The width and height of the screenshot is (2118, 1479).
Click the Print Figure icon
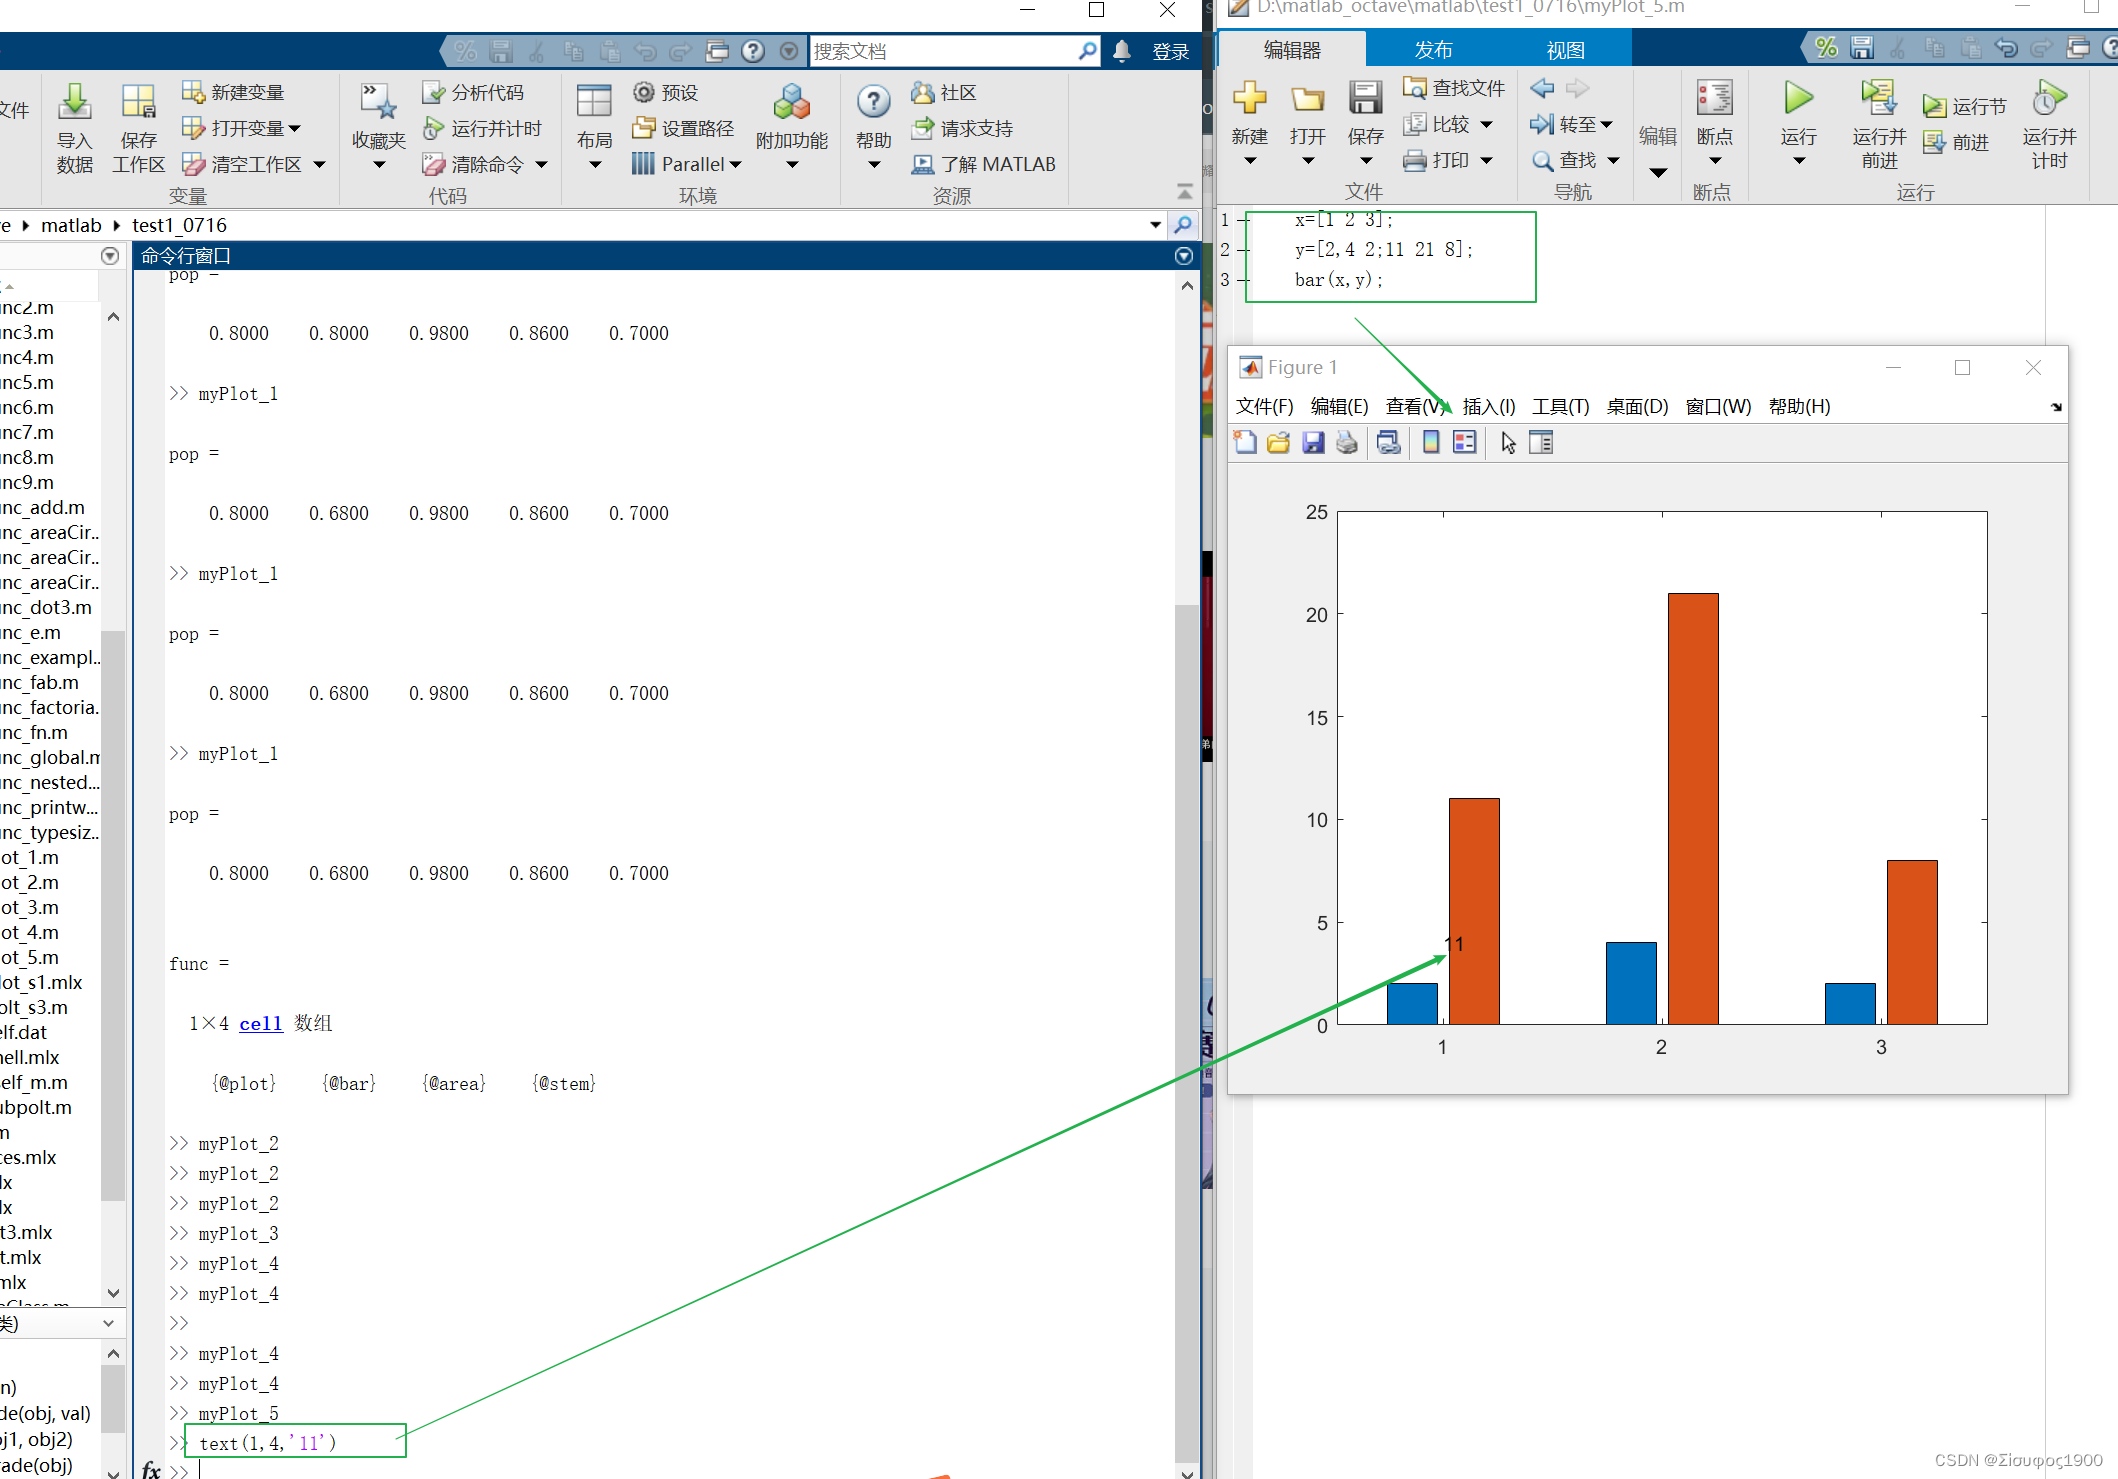1347,443
